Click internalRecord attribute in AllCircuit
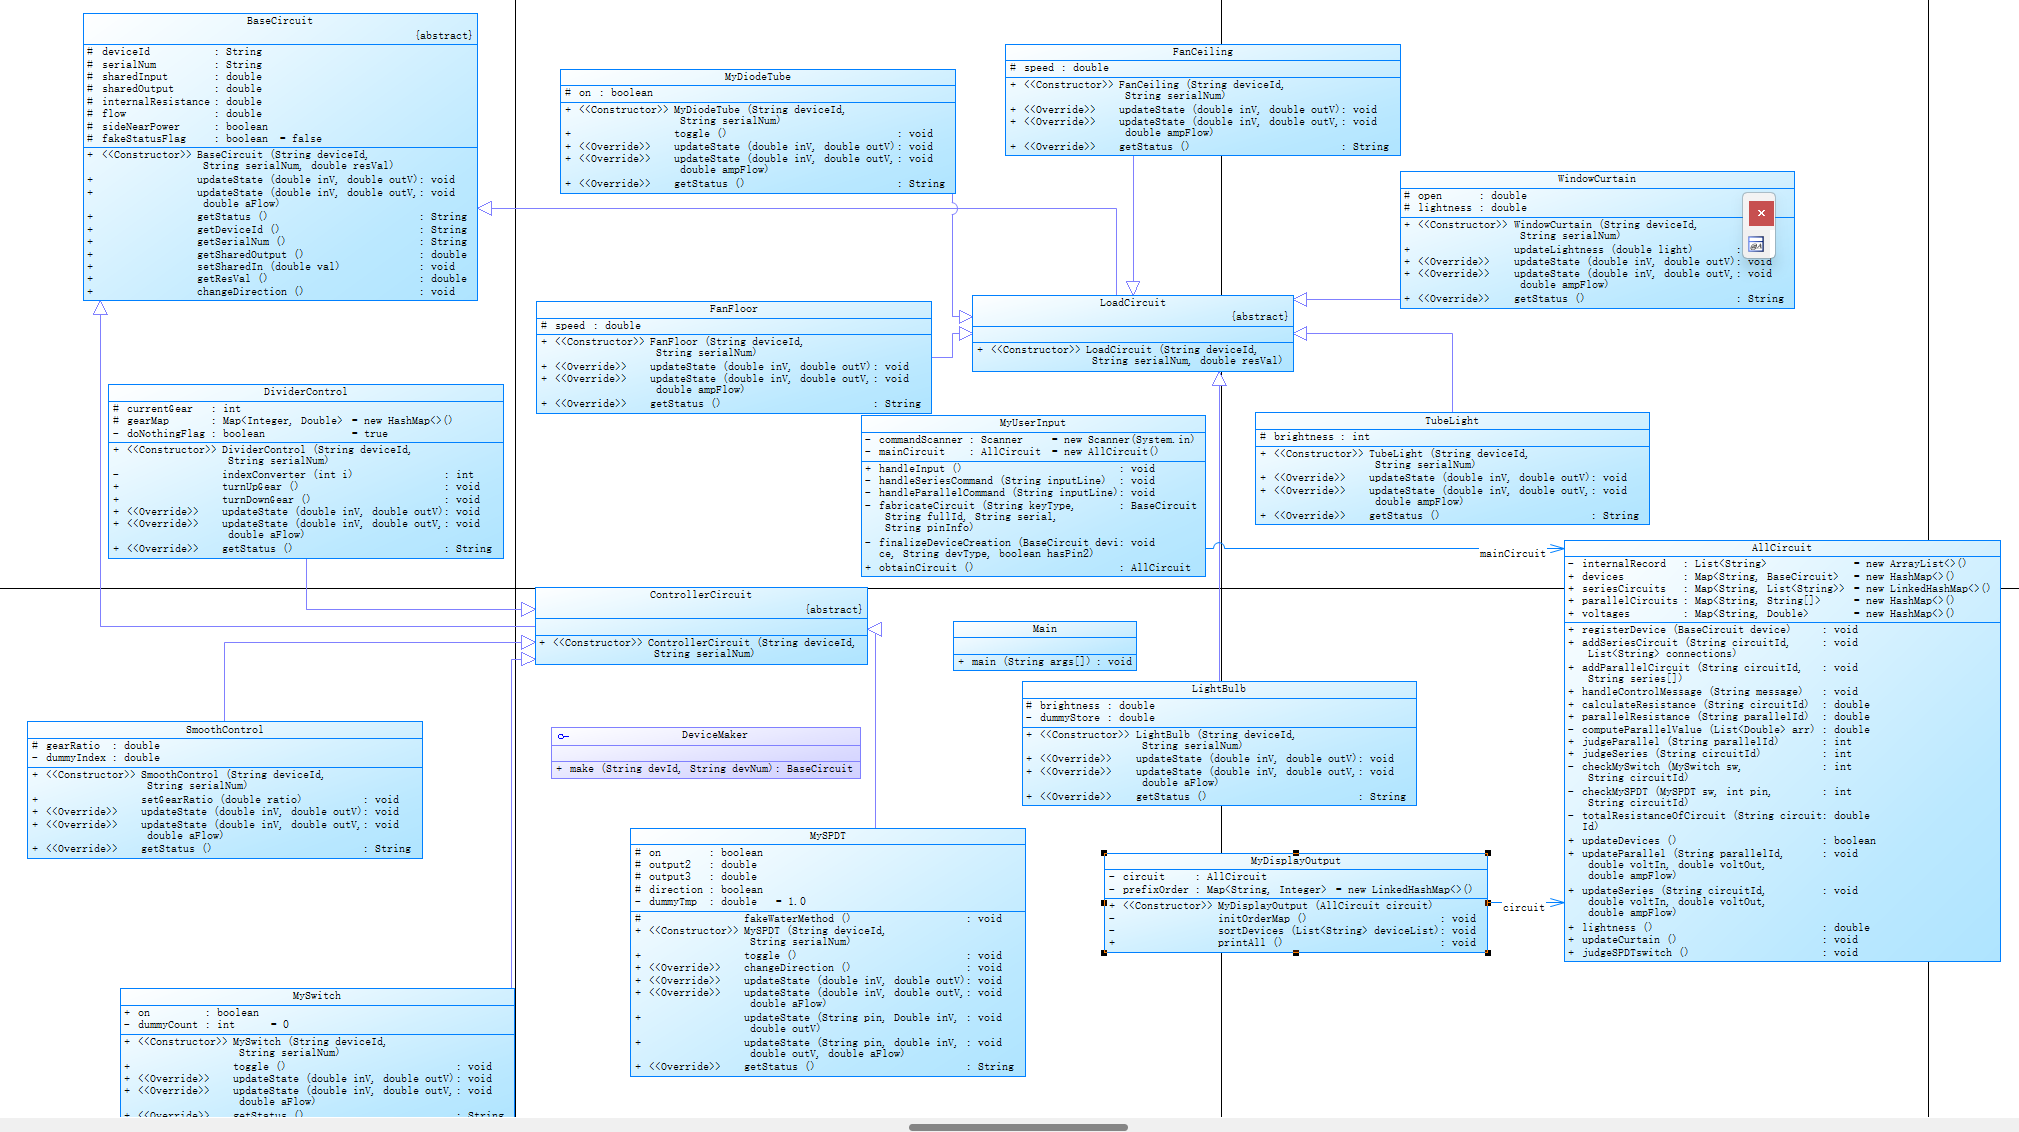 1768,564
